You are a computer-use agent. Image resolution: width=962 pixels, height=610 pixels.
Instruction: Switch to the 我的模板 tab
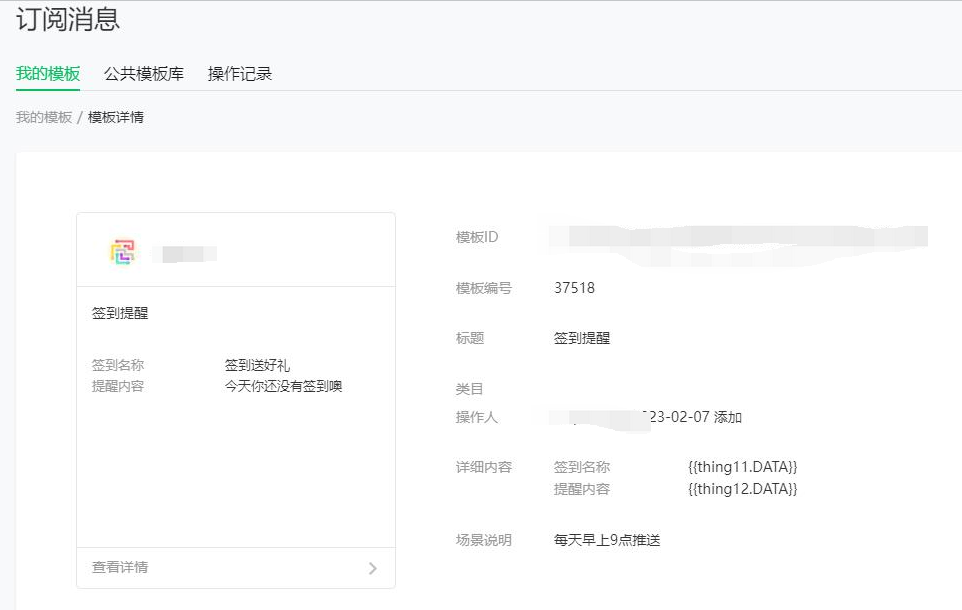(48, 74)
